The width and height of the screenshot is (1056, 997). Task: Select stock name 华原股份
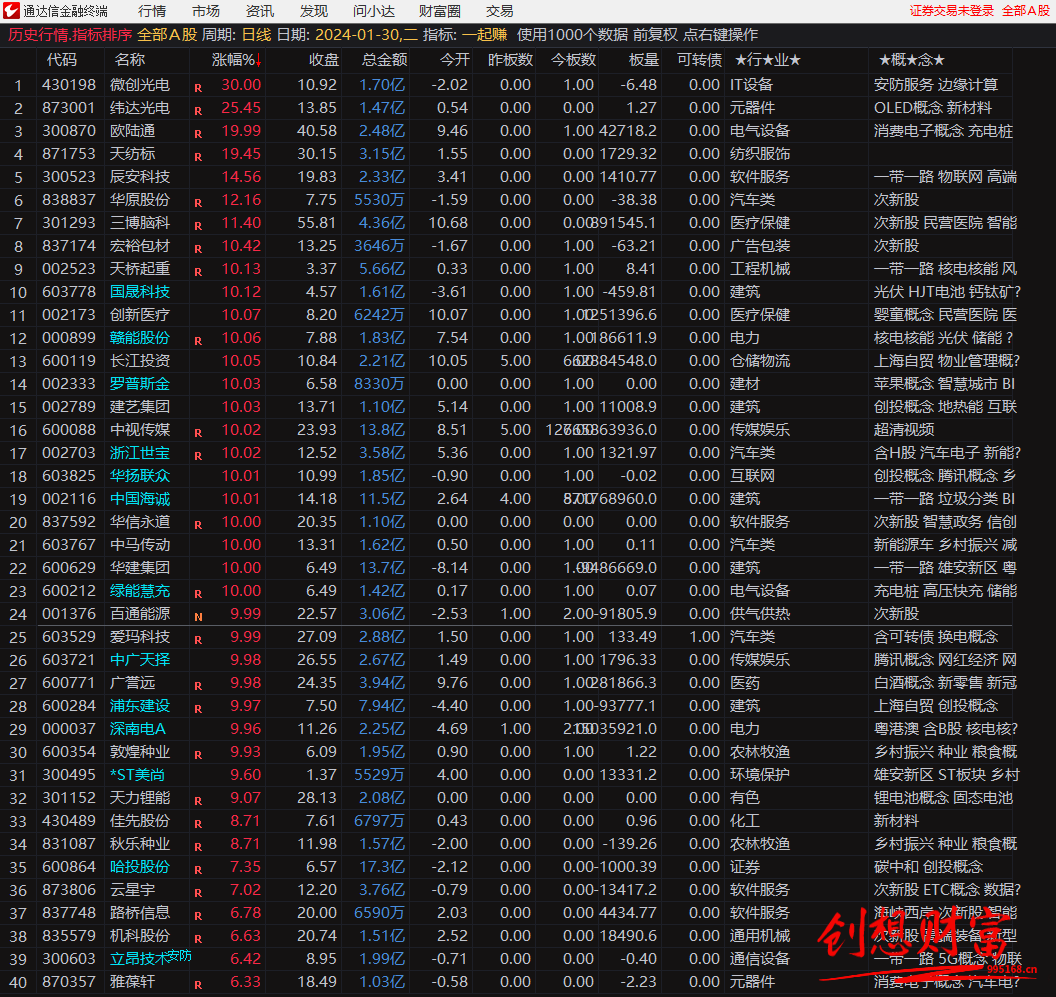coord(140,199)
